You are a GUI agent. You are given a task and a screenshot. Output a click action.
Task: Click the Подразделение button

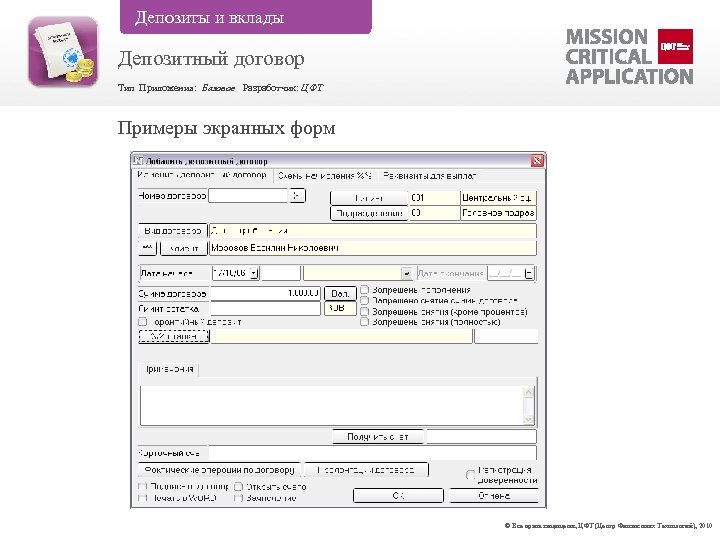369,213
